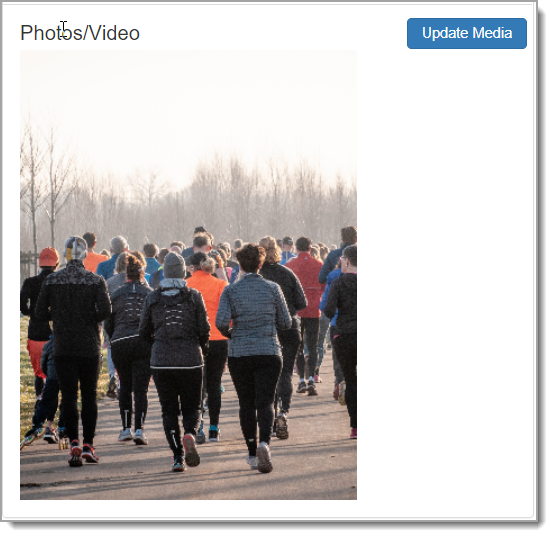Screen dimensions: 553x537
Task: Click the word Video in the heading
Action: pos(113,33)
